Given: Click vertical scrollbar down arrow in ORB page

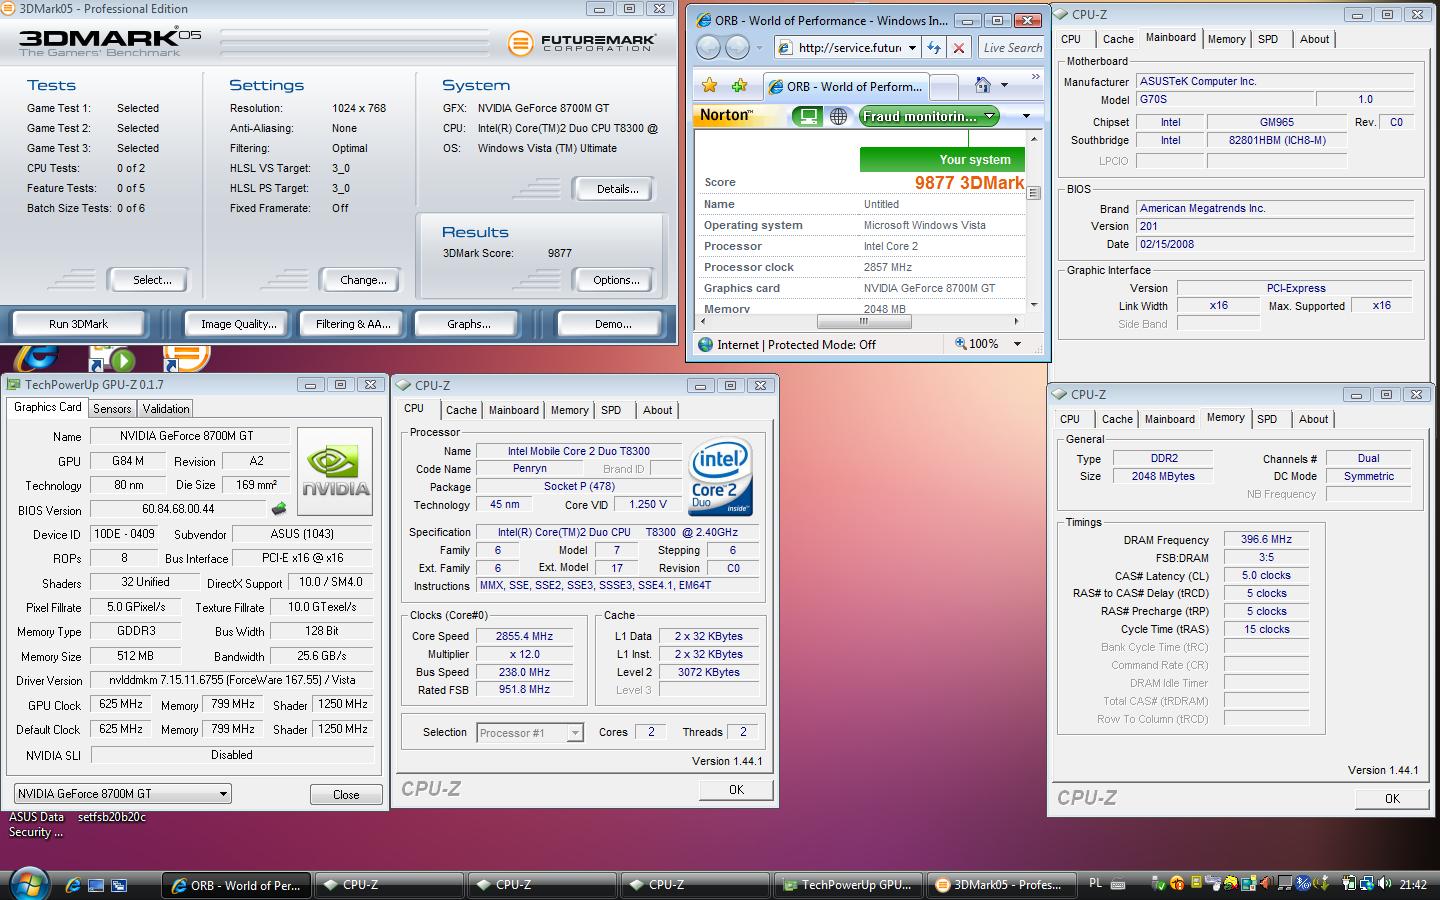Looking at the screenshot, I should (1034, 305).
